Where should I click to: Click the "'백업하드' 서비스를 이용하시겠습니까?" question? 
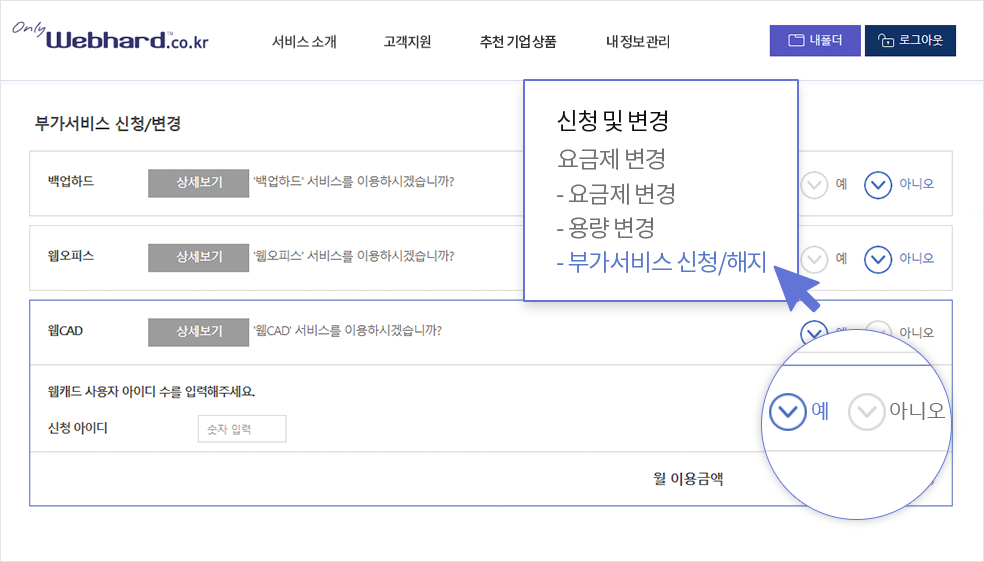click(354, 181)
